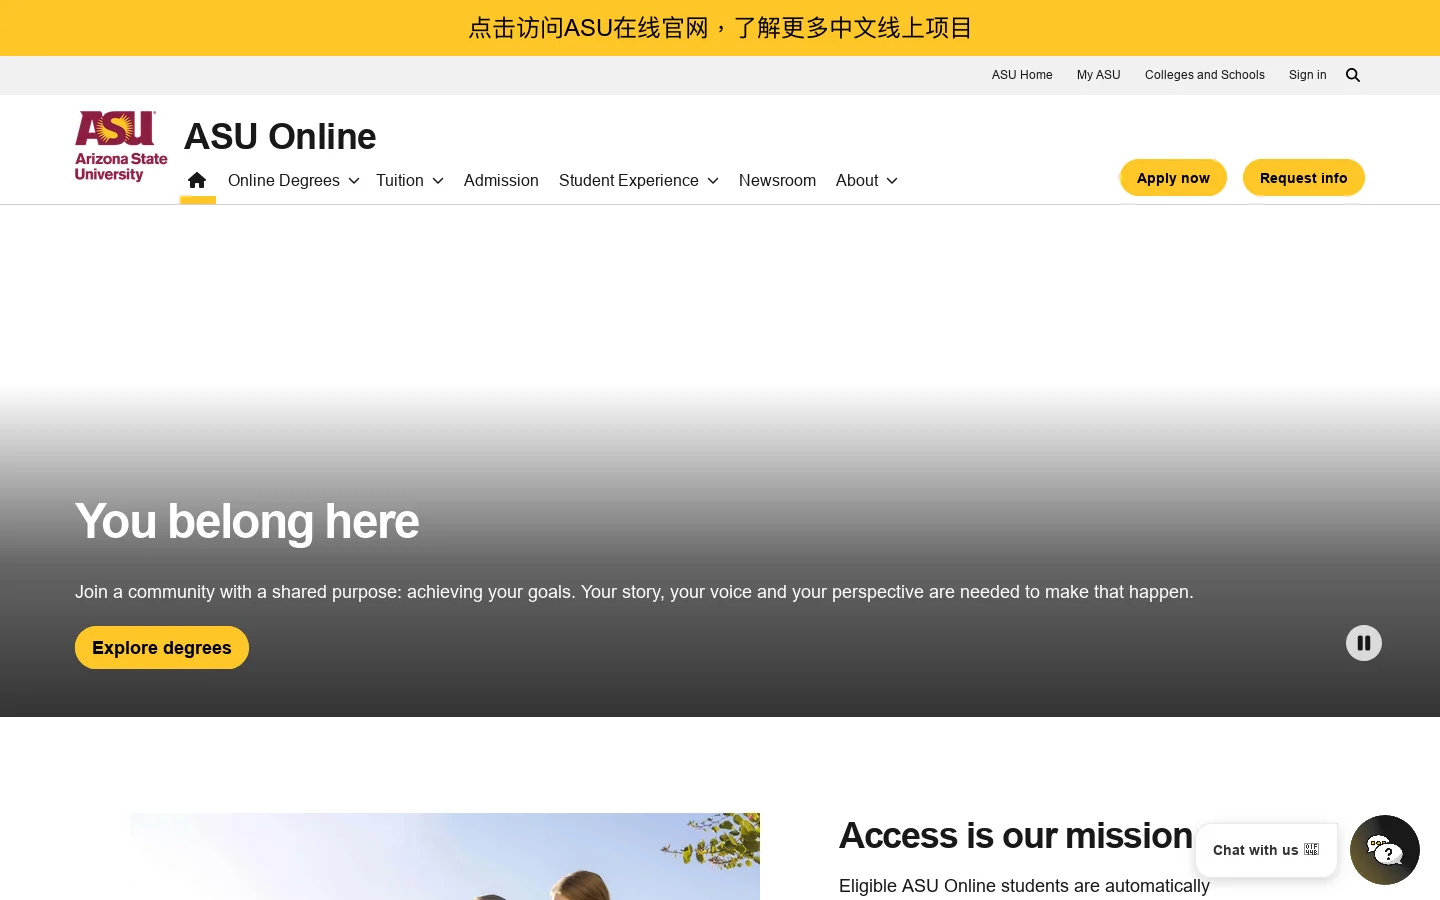The image size is (1440, 900).
Task: Click the Sign in link
Action: point(1308,75)
